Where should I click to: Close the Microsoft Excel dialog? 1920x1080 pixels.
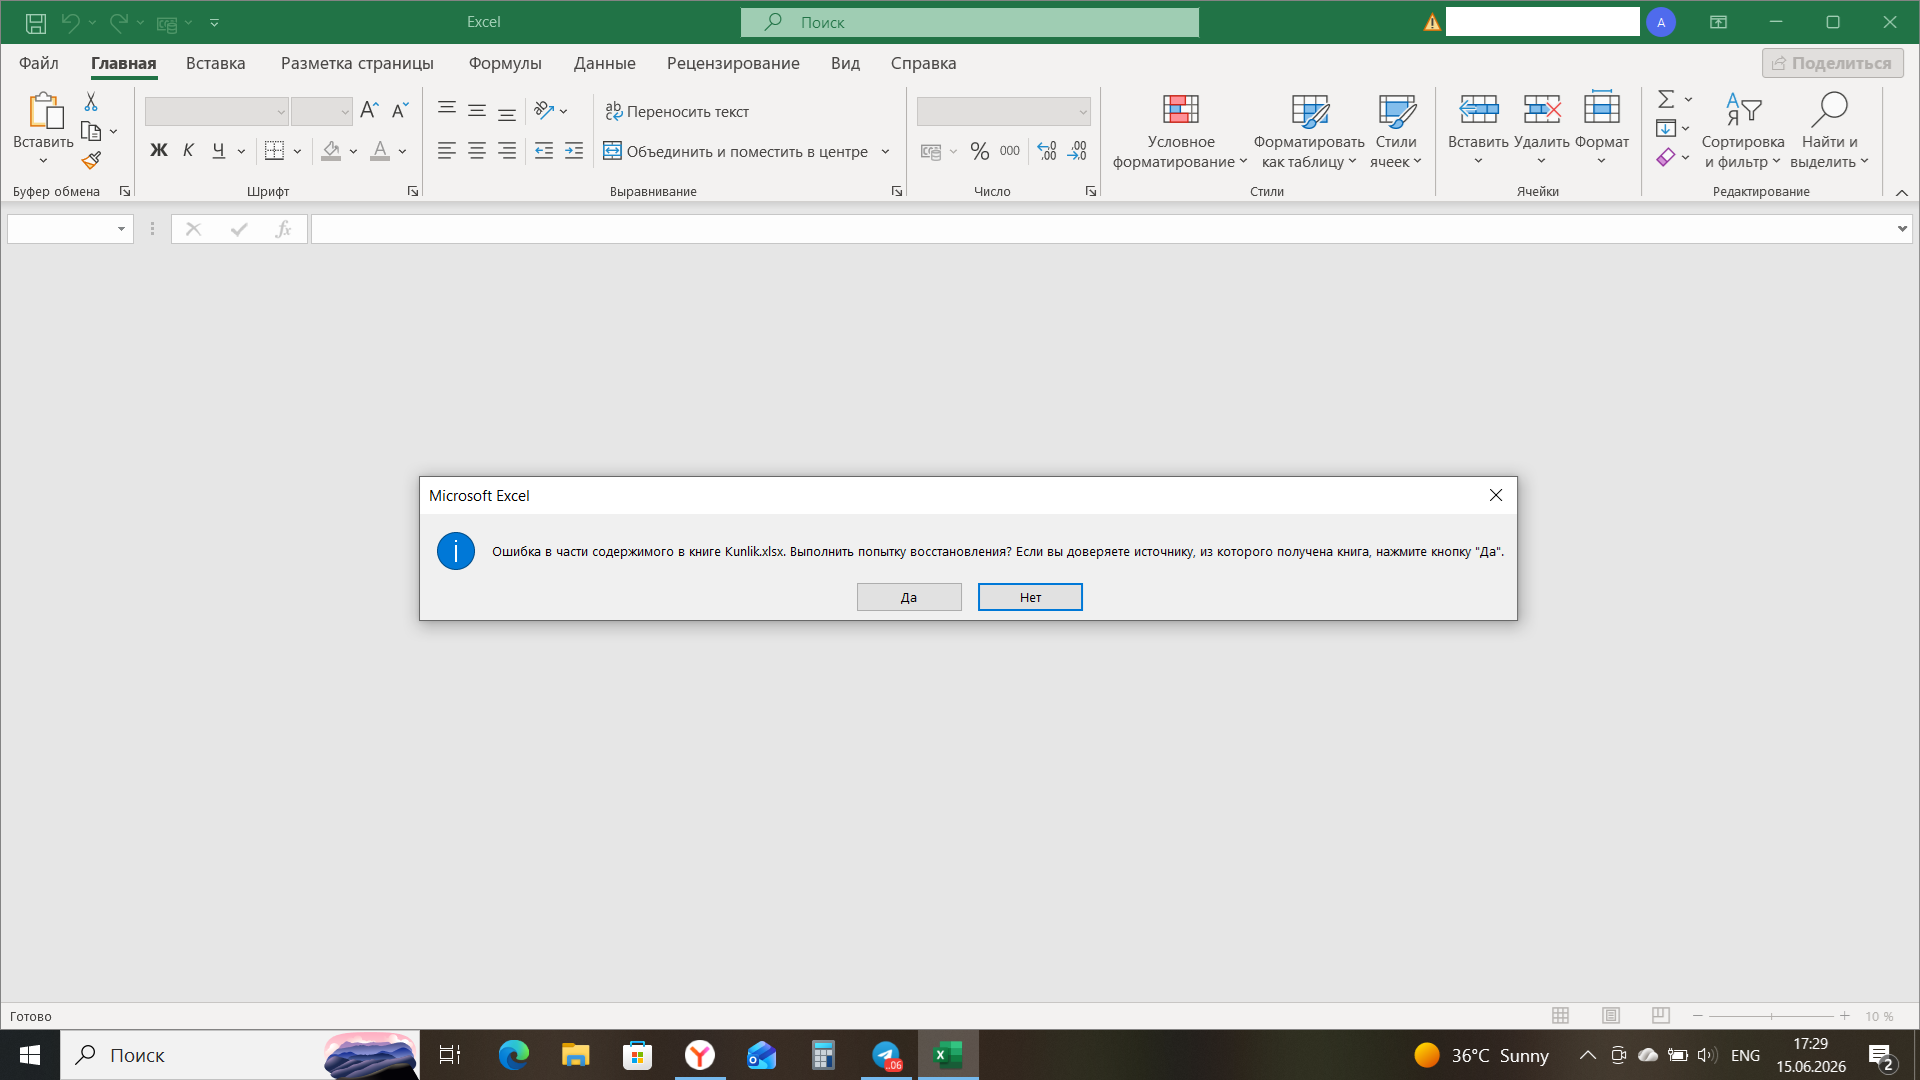pyautogui.click(x=1496, y=495)
